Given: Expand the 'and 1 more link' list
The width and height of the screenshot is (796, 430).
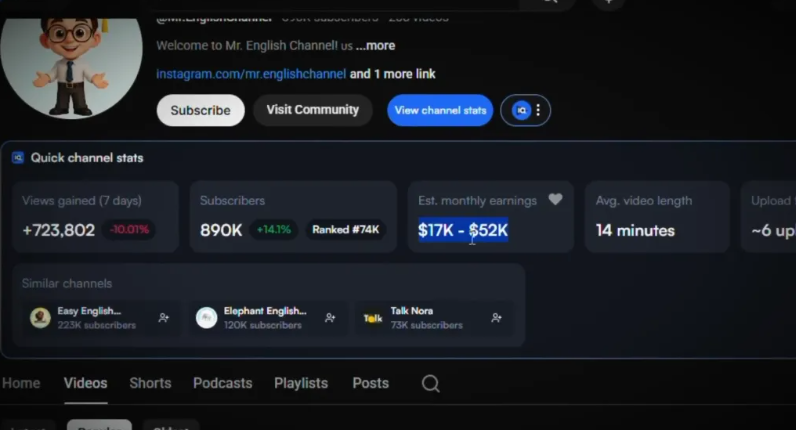Looking at the screenshot, I should [392, 74].
